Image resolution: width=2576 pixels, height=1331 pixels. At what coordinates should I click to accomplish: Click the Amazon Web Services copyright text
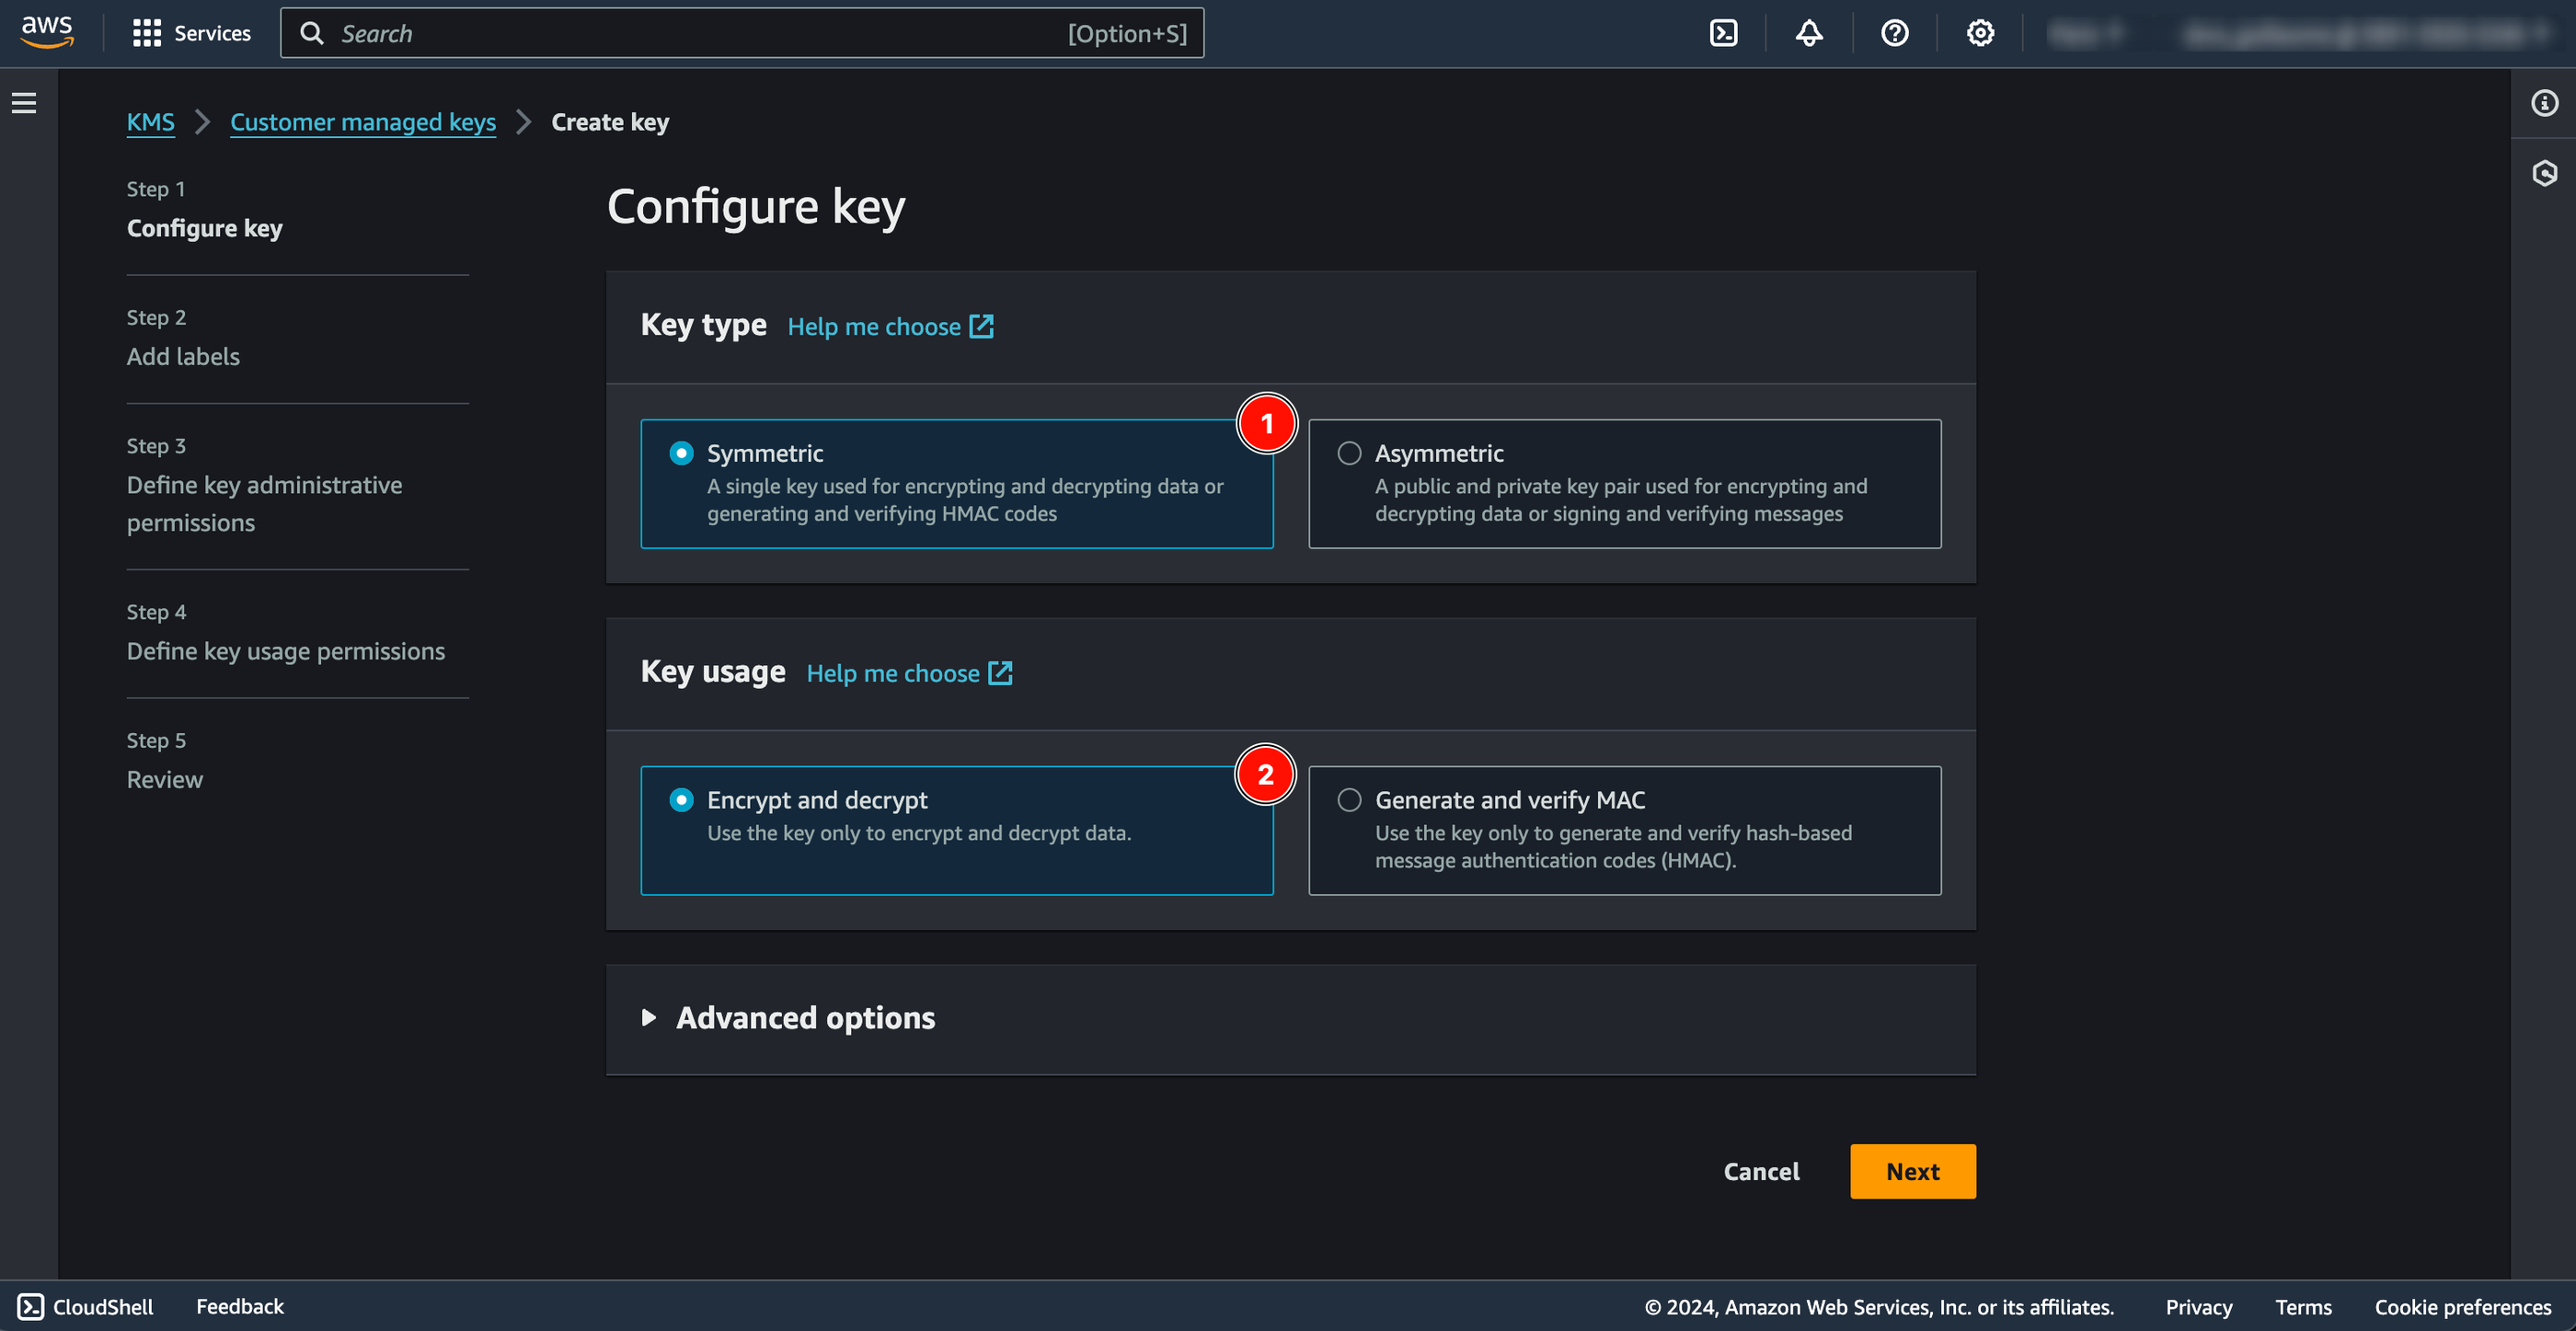pos(1878,1306)
